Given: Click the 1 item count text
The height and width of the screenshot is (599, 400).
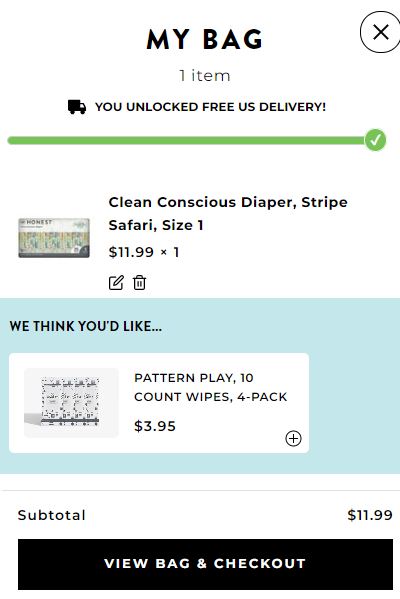Looking at the screenshot, I should (205, 76).
